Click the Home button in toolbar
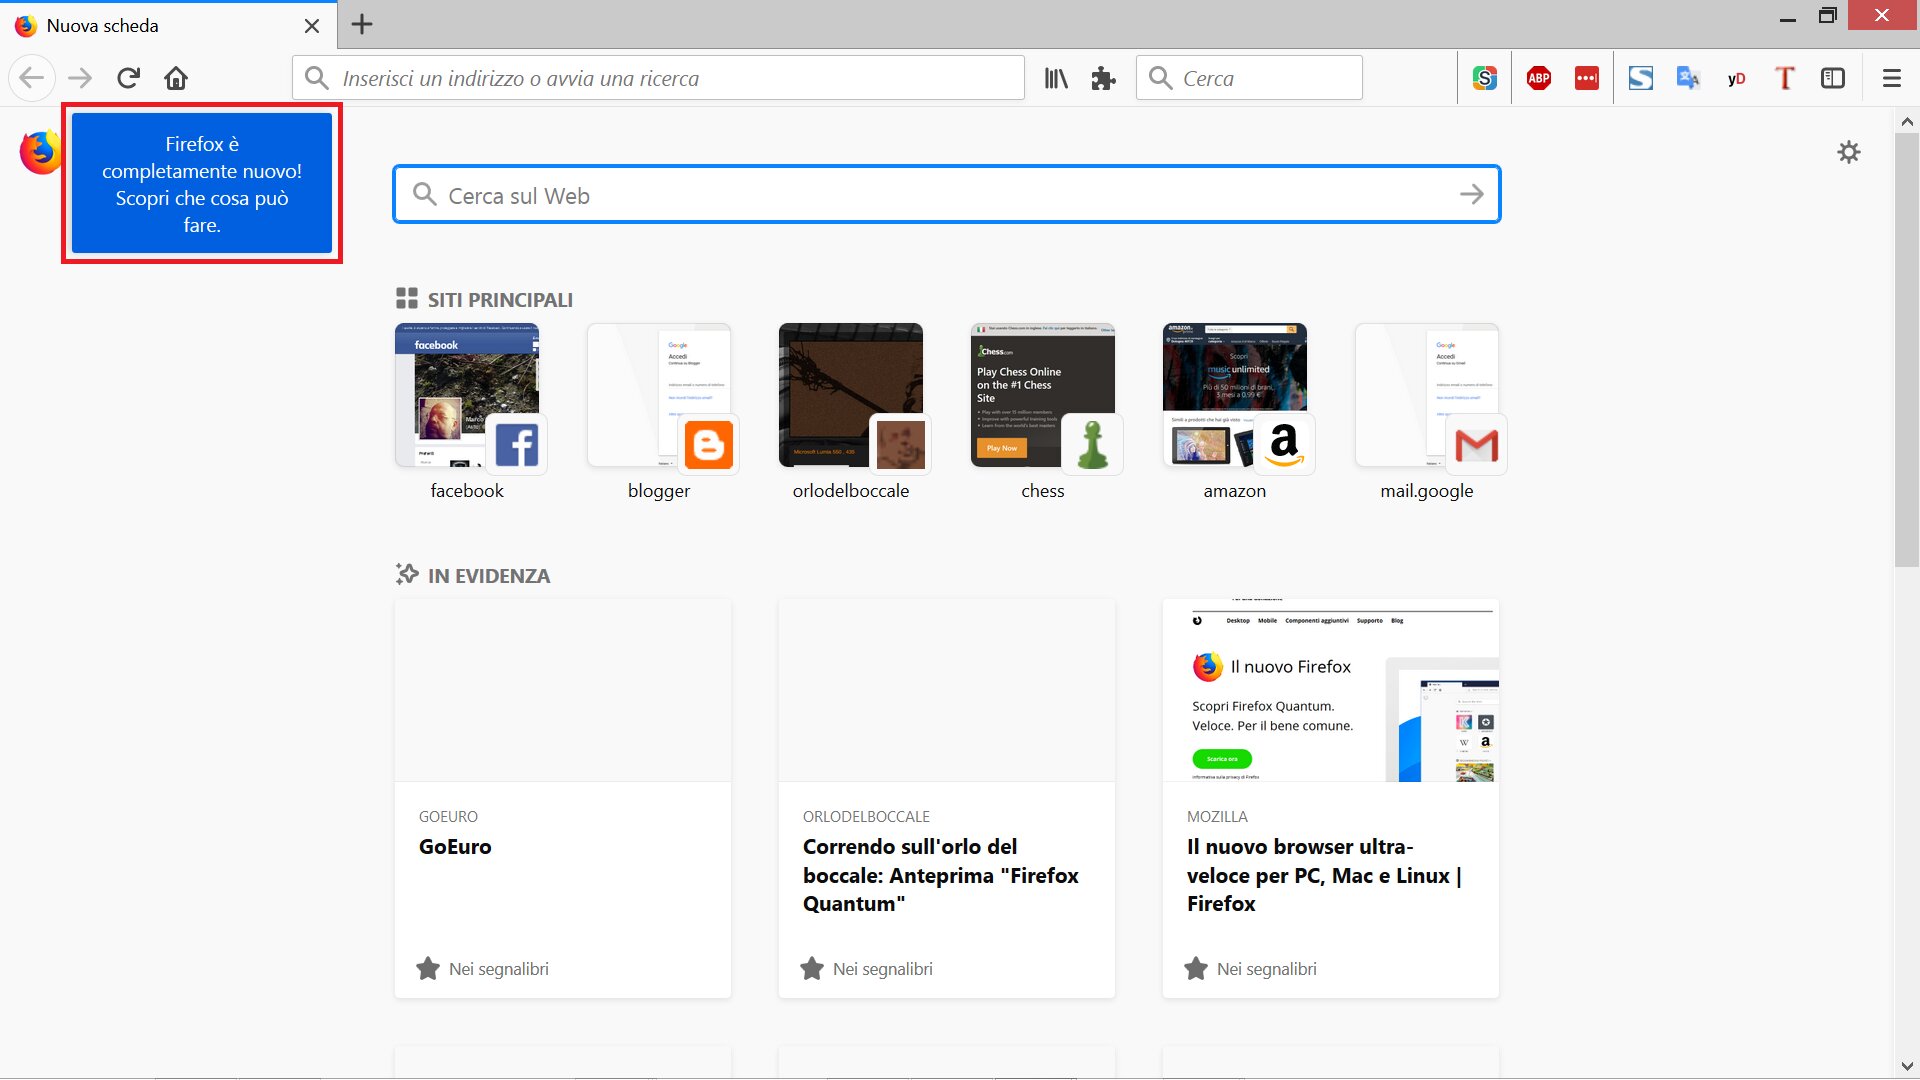The width and height of the screenshot is (1920, 1080). 176,78
